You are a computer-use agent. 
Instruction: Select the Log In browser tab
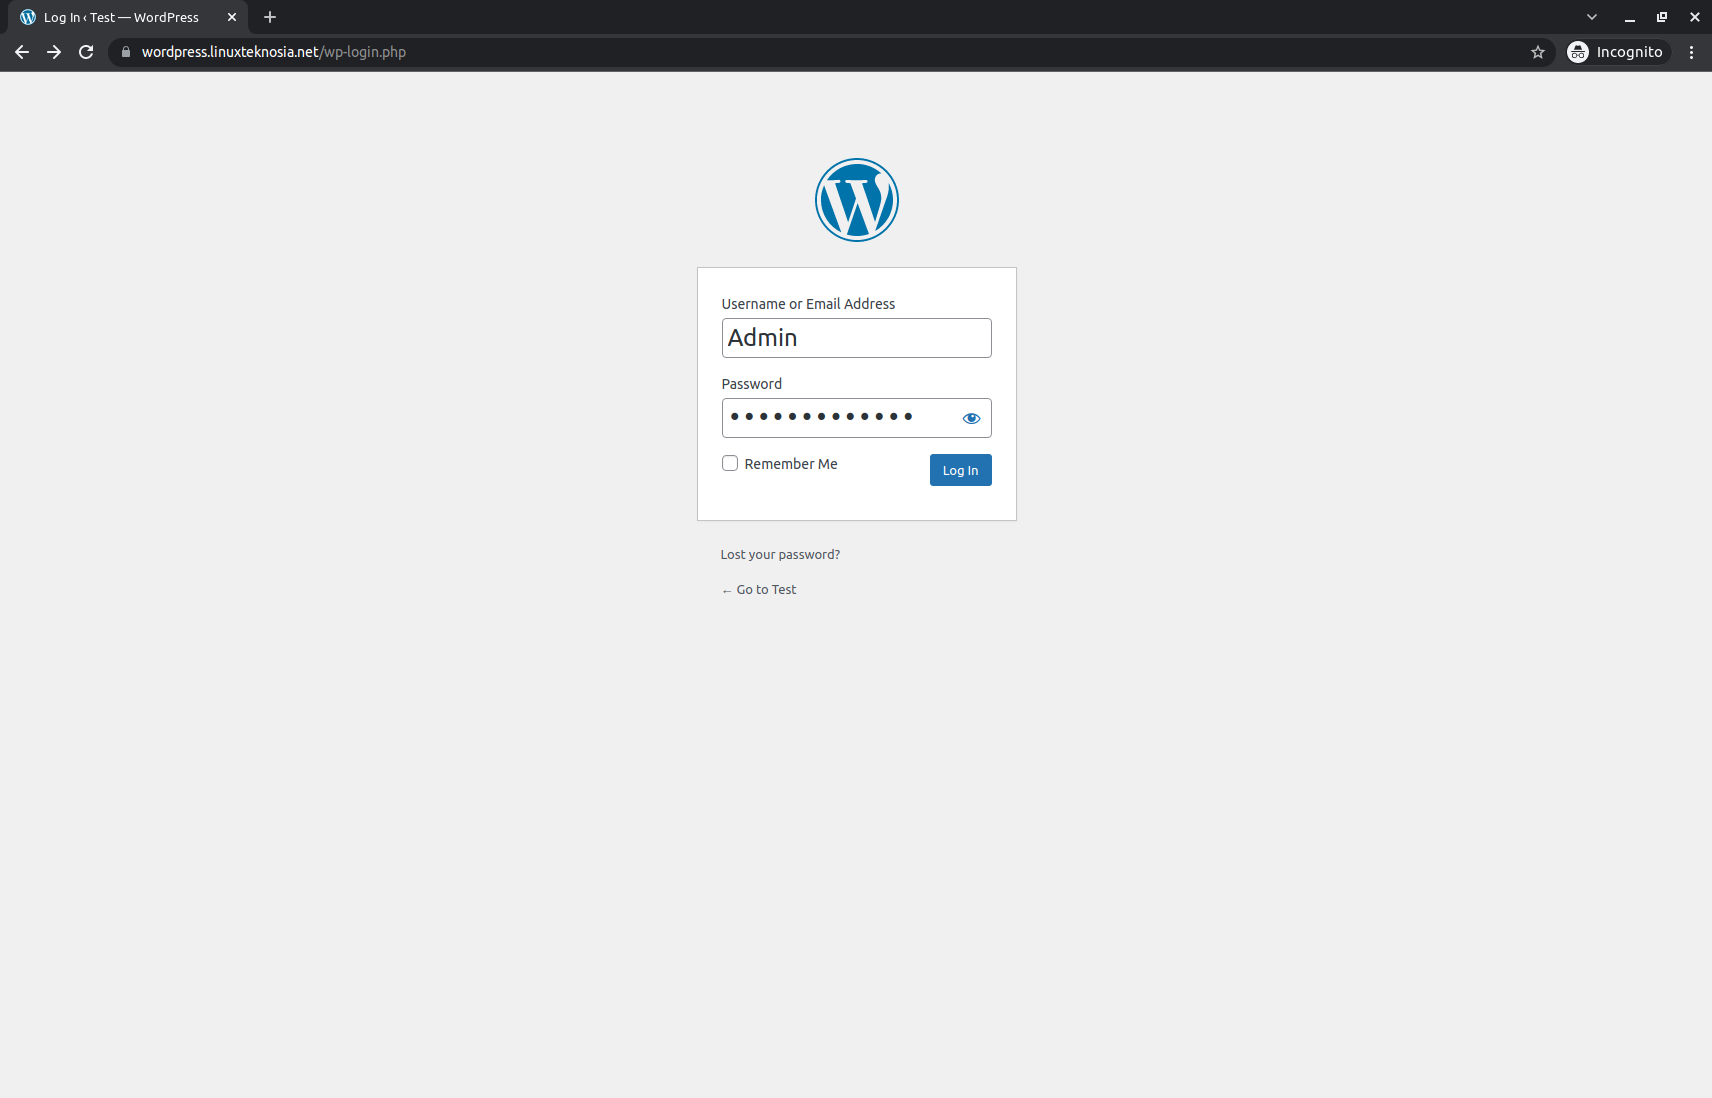coord(120,17)
